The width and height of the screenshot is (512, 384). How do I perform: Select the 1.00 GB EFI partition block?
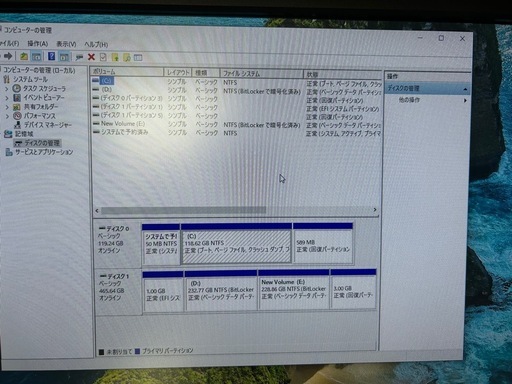click(163, 292)
